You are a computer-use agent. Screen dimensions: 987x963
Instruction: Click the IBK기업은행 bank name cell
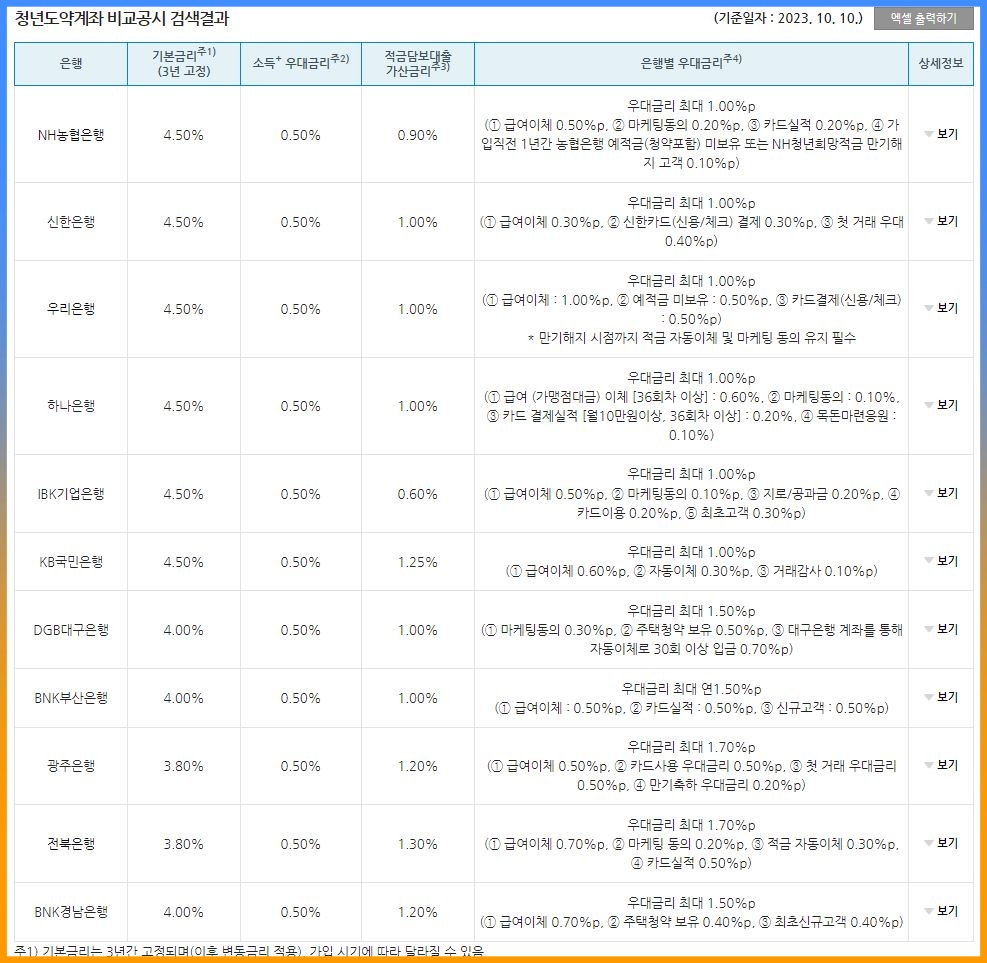[71, 493]
